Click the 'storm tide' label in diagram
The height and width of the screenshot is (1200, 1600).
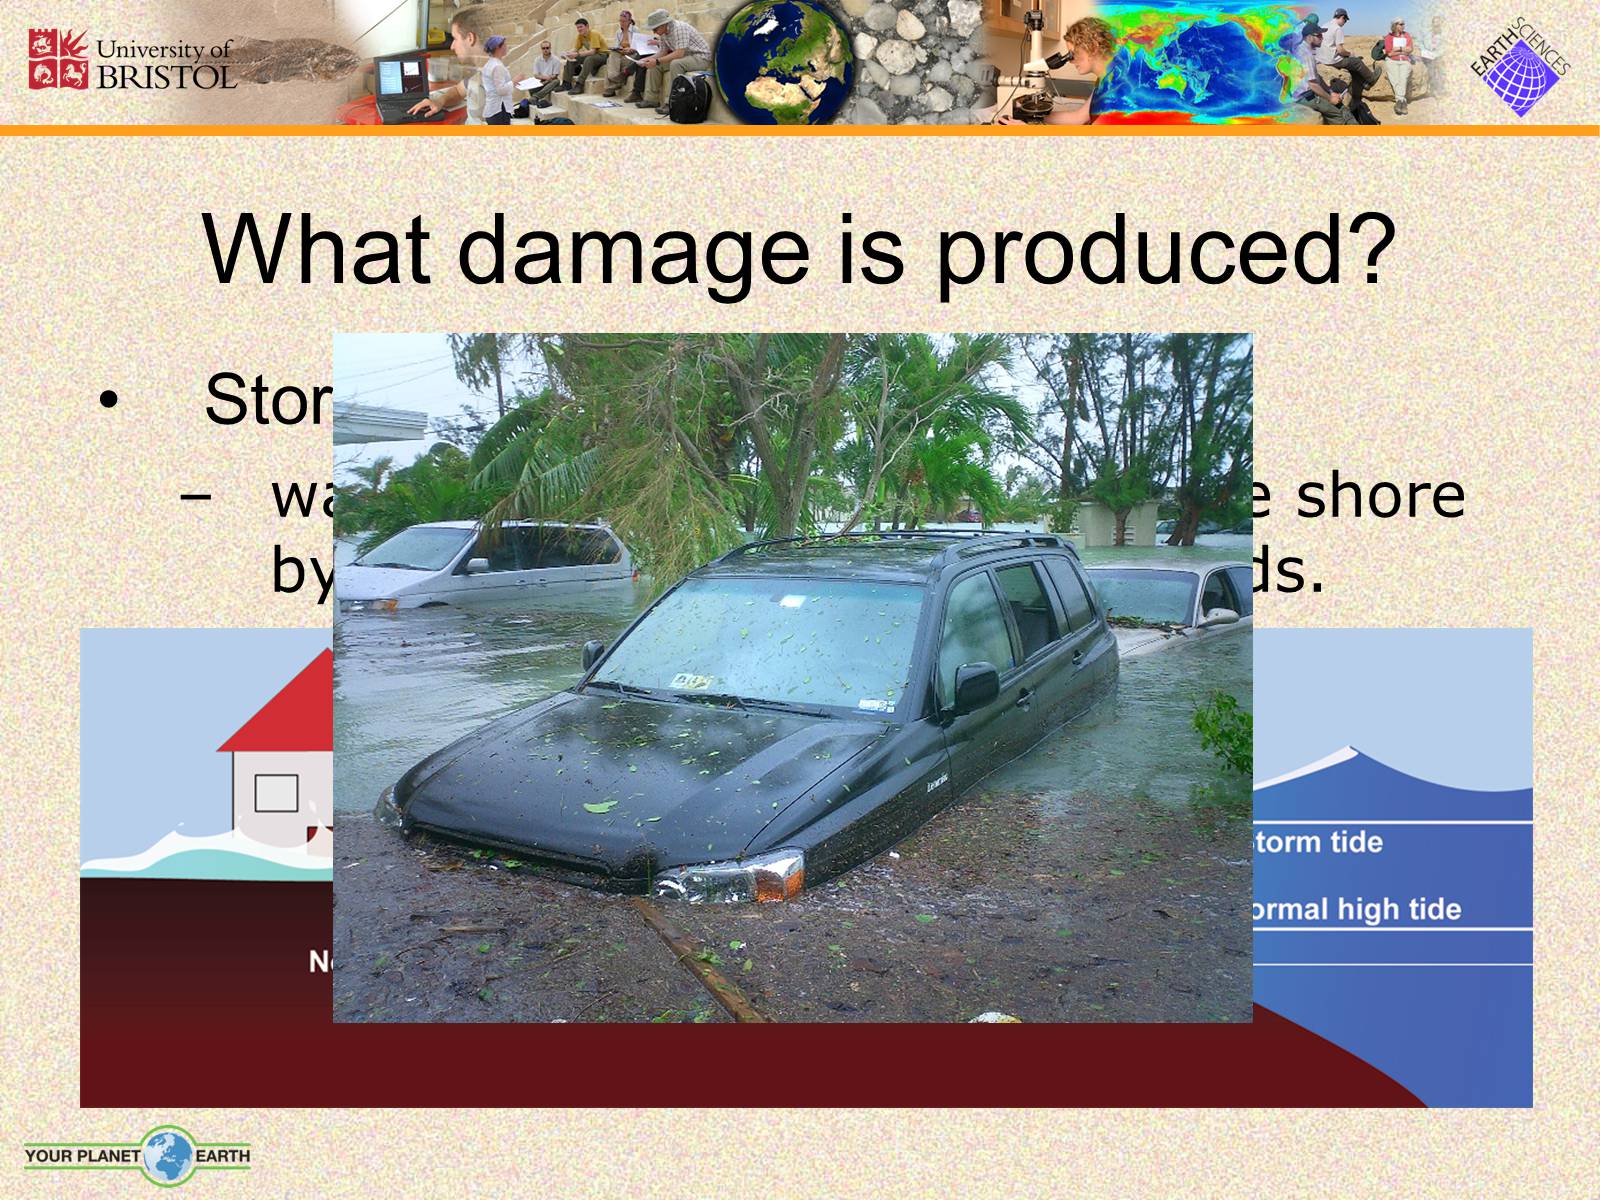pyautogui.click(x=1318, y=842)
